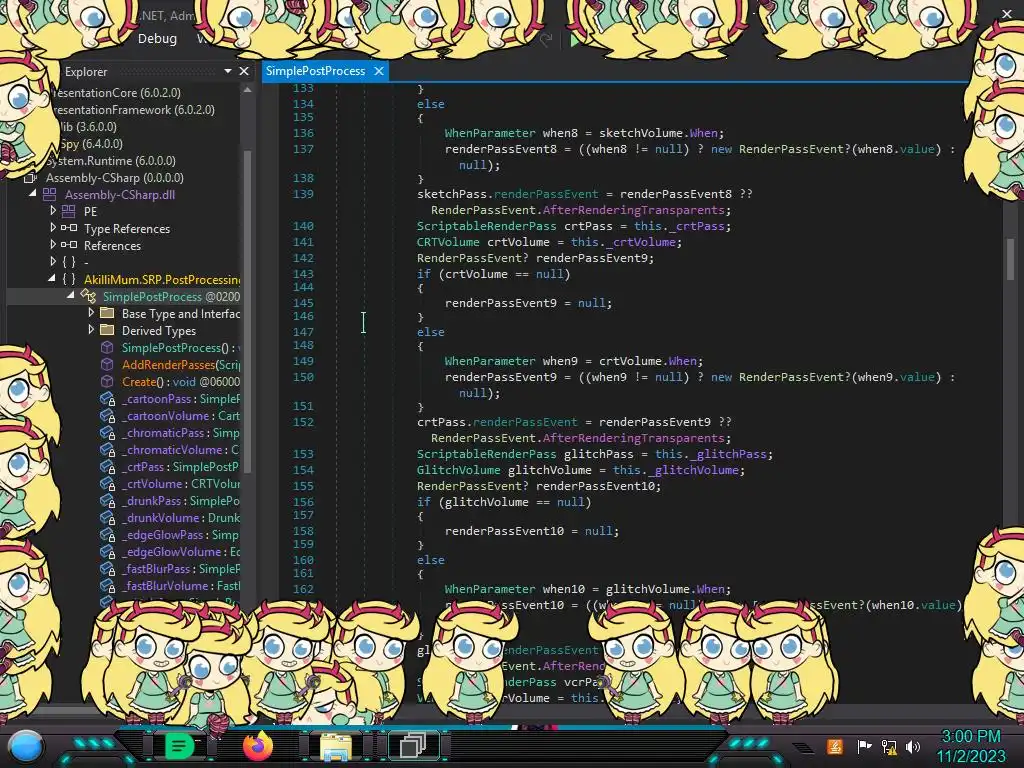The width and height of the screenshot is (1024, 768).
Task: Open the Debug menu
Action: coord(157,39)
